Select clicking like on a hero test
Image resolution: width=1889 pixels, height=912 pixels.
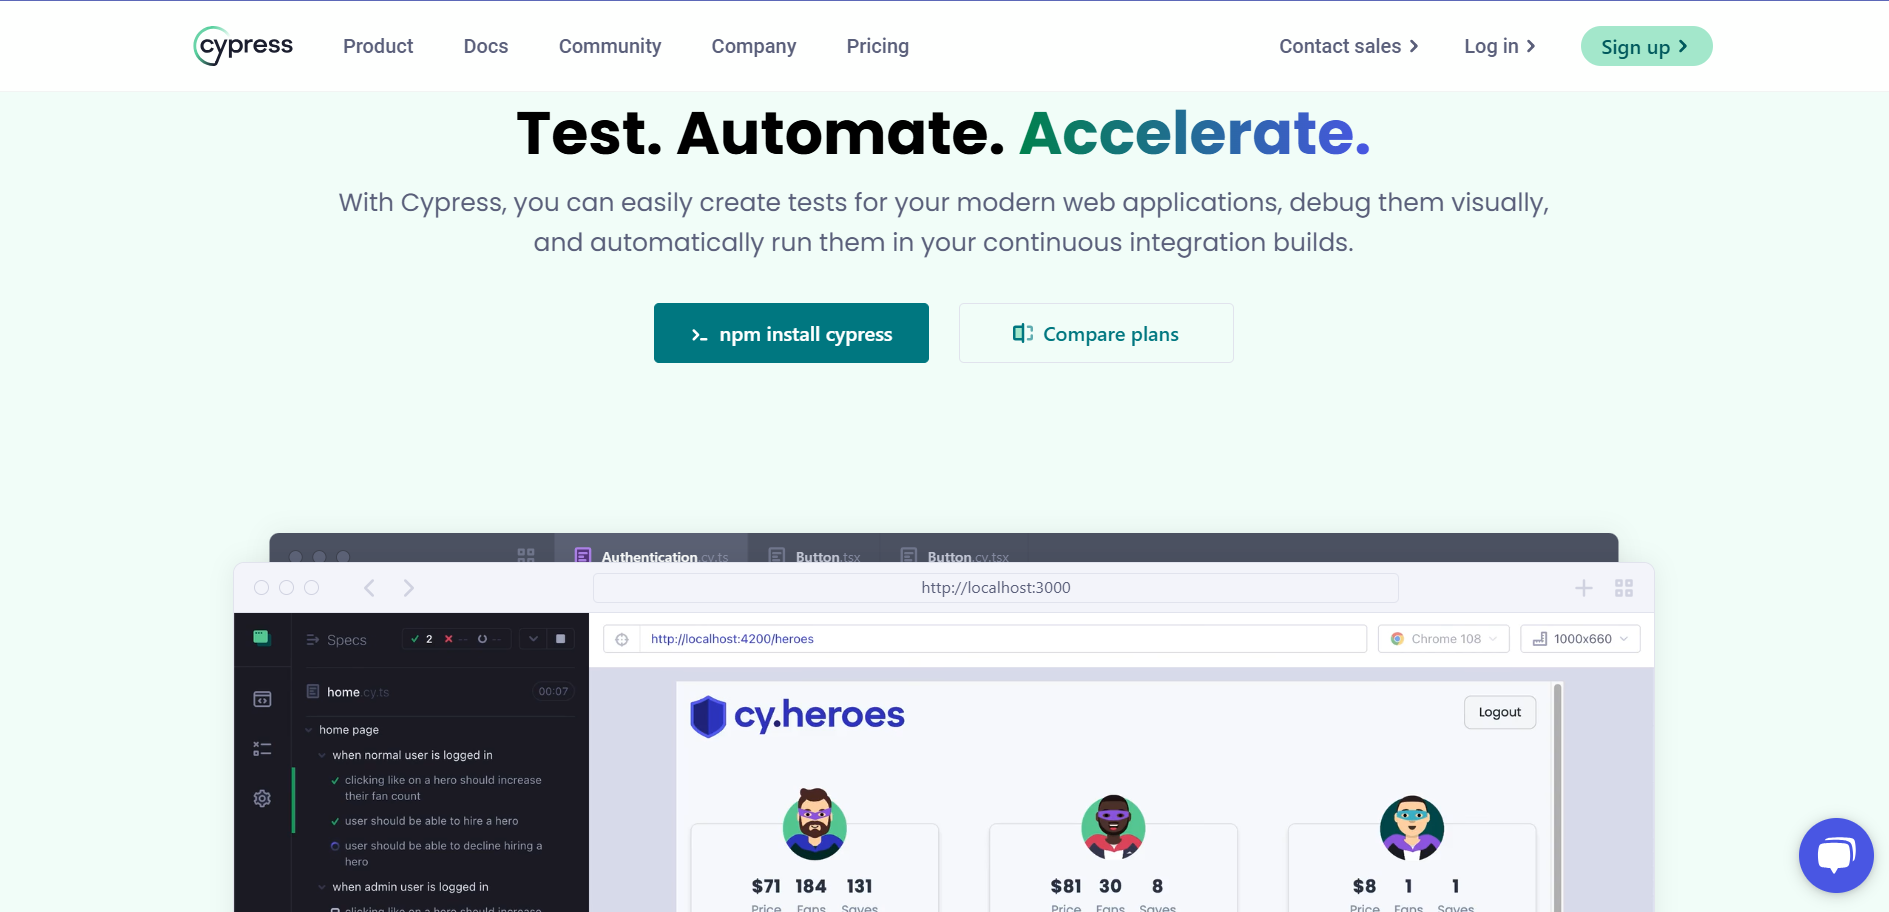point(443,788)
